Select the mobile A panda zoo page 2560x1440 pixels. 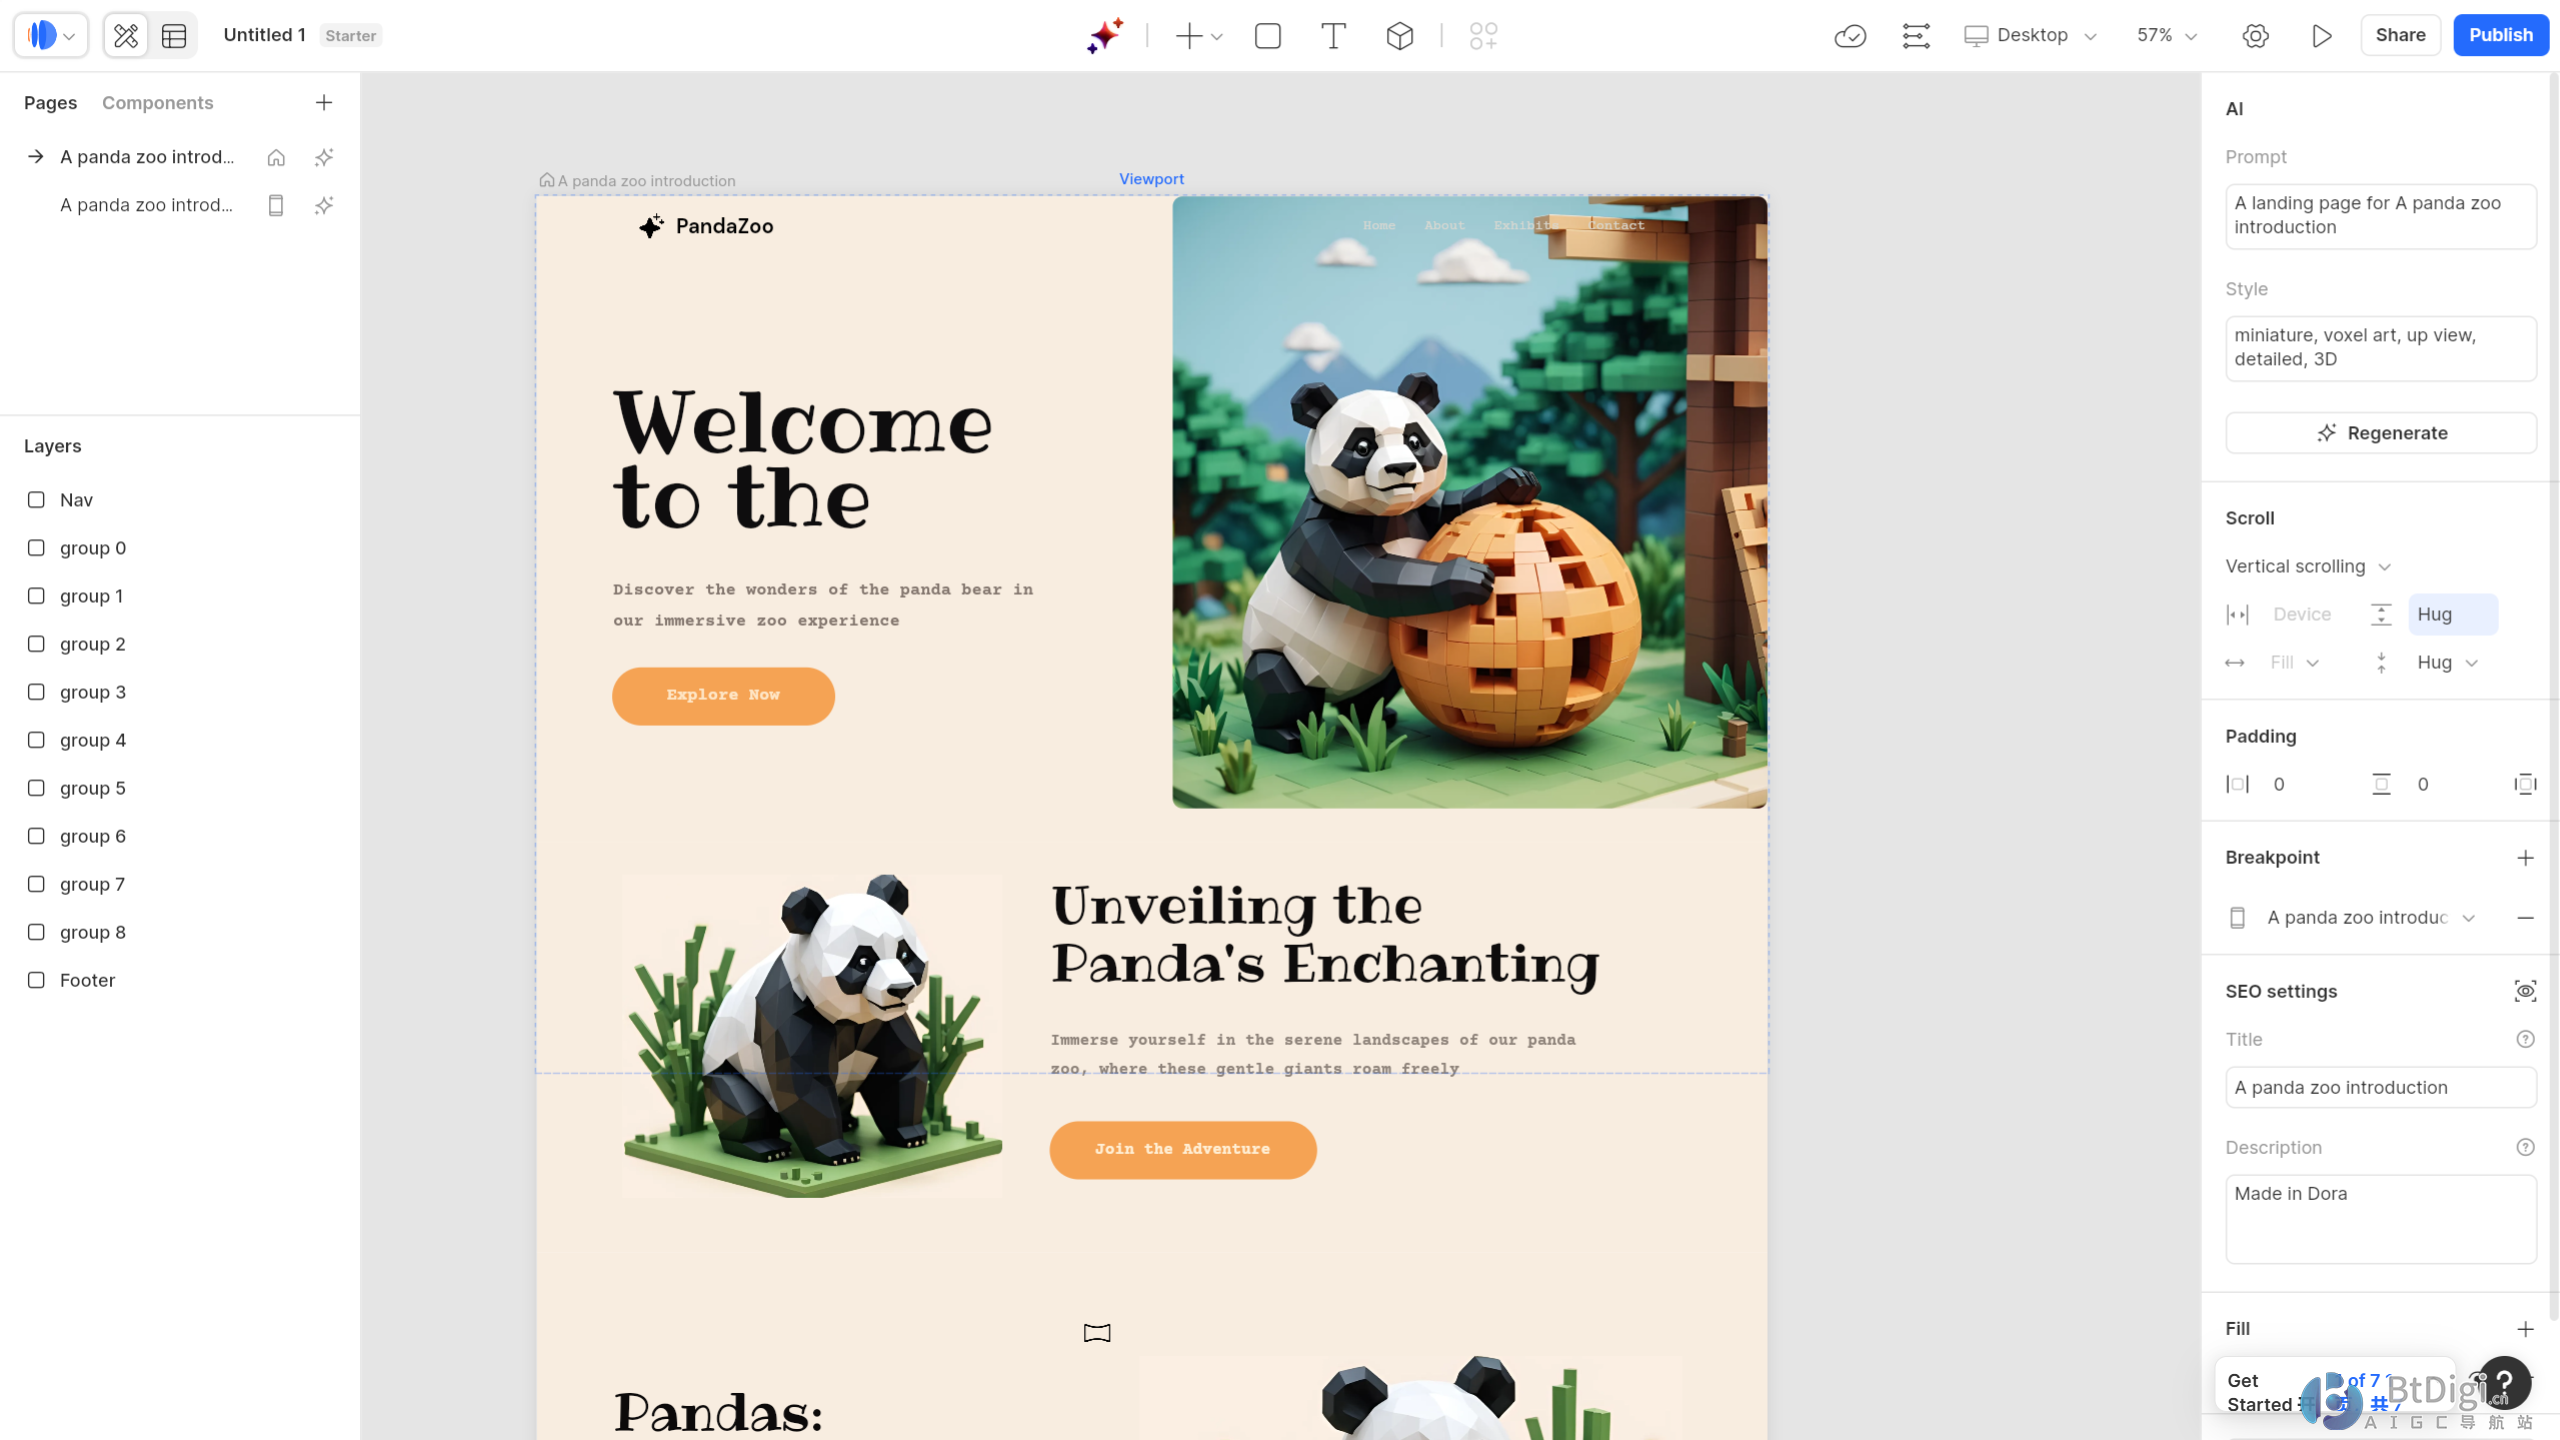[147, 205]
